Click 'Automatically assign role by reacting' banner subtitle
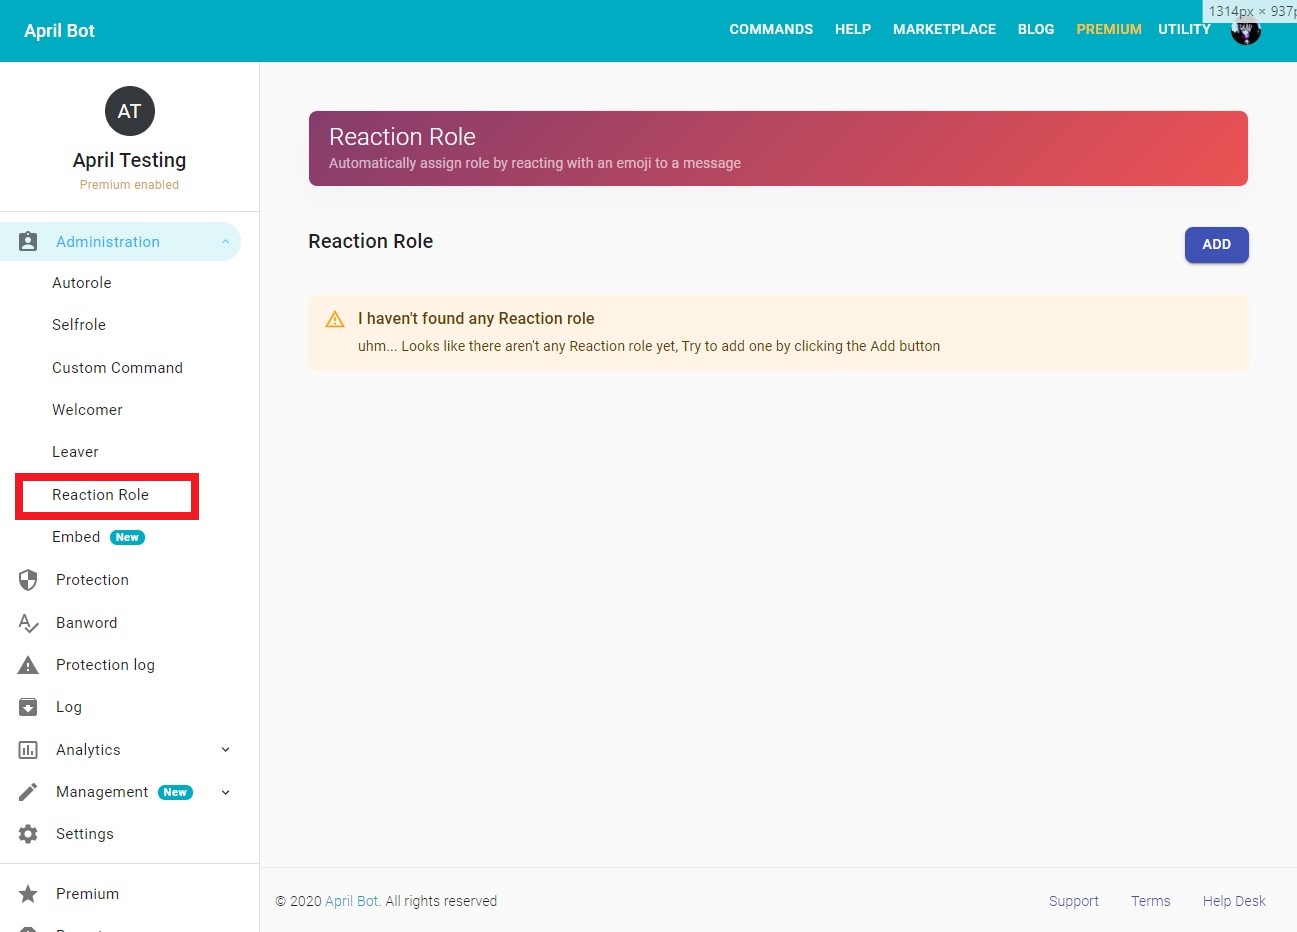The height and width of the screenshot is (932, 1297). pyautogui.click(x=535, y=163)
